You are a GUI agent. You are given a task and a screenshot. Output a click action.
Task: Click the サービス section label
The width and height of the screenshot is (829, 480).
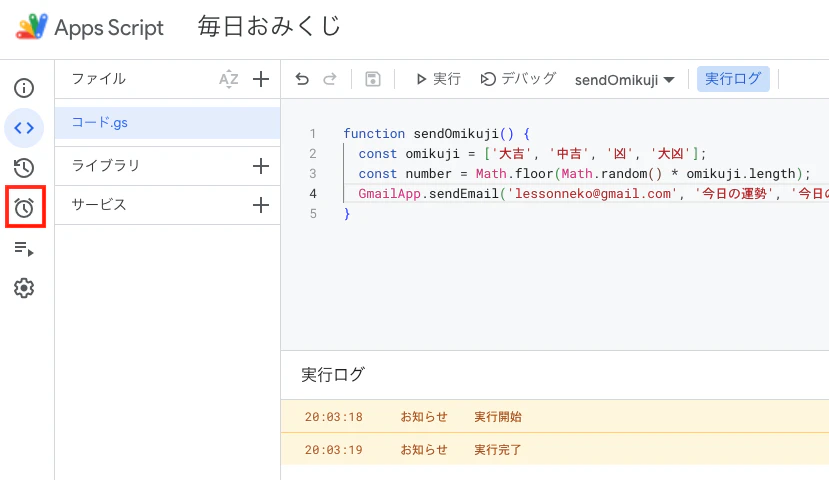pos(99,205)
